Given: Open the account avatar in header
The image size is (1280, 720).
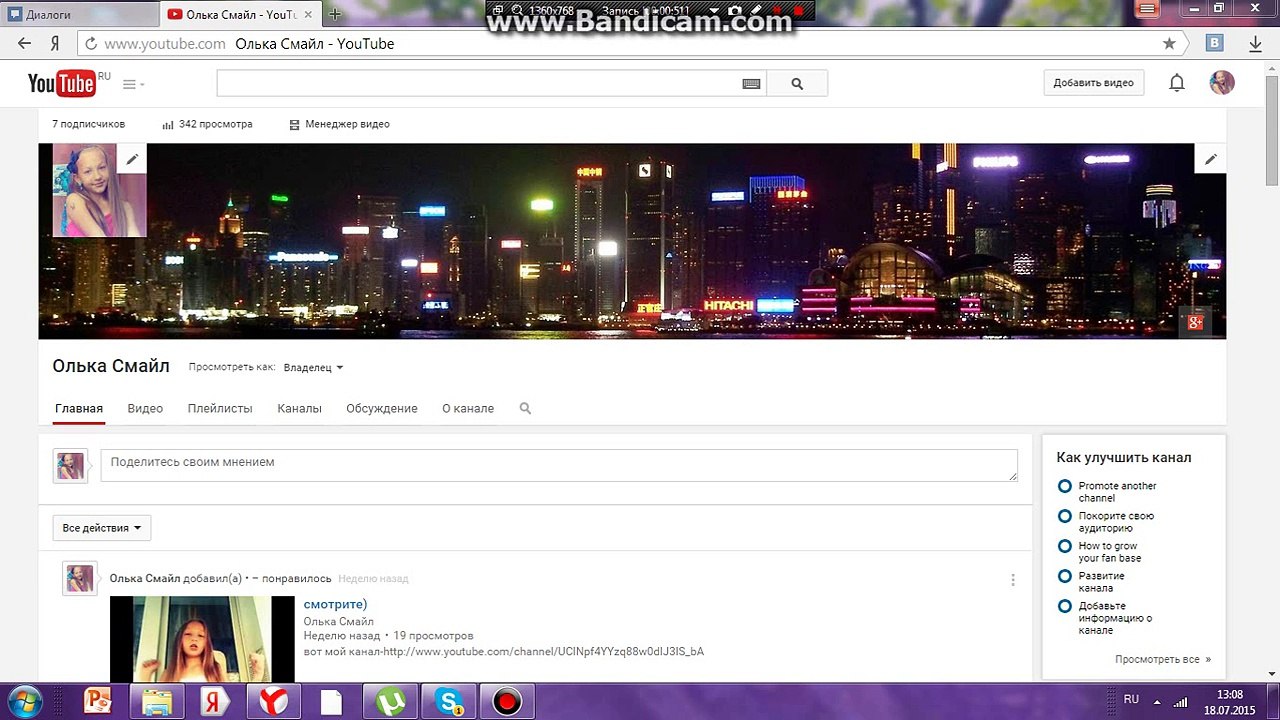Looking at the screenshot, I should 1222,83.
